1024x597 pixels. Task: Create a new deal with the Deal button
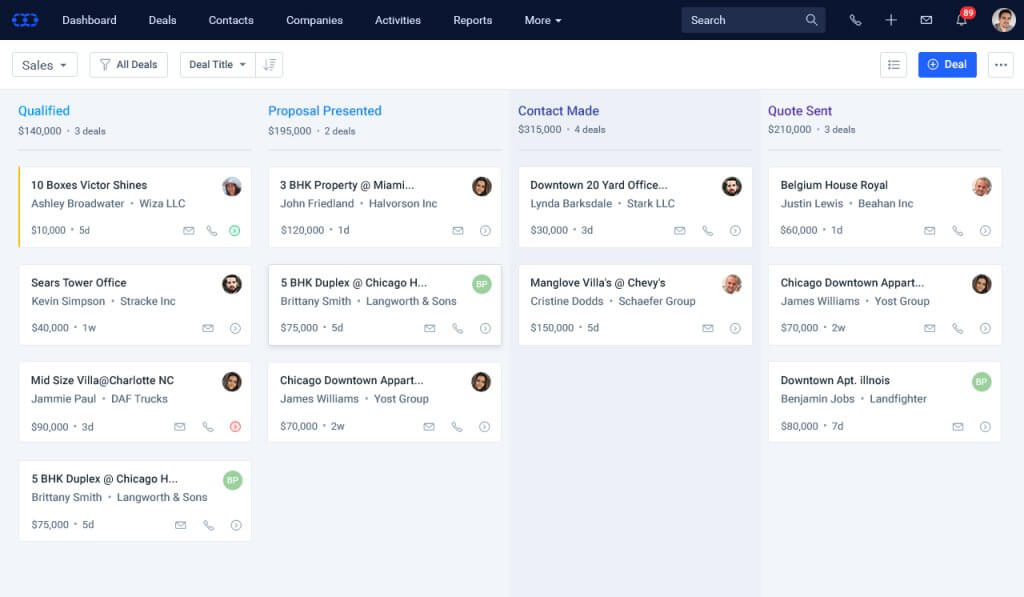pyautogui.click(x=946, y=64)
